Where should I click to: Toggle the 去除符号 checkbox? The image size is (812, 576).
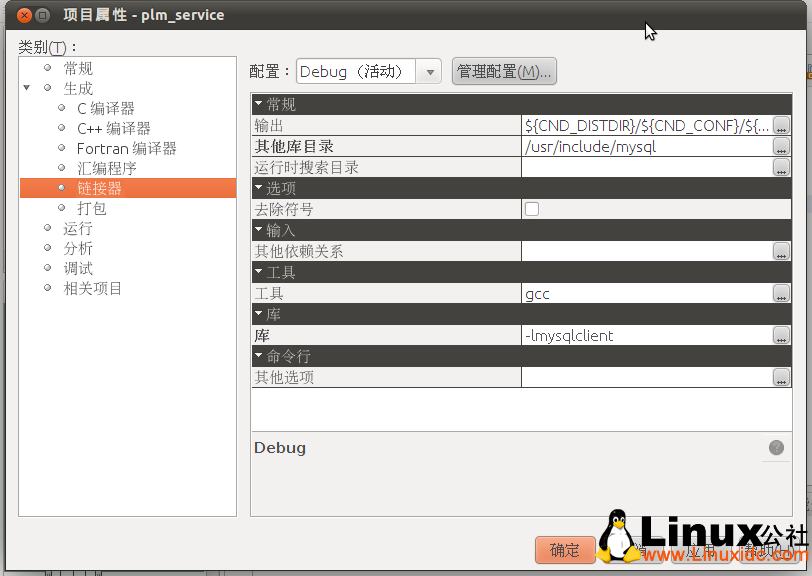click(532, 210)
